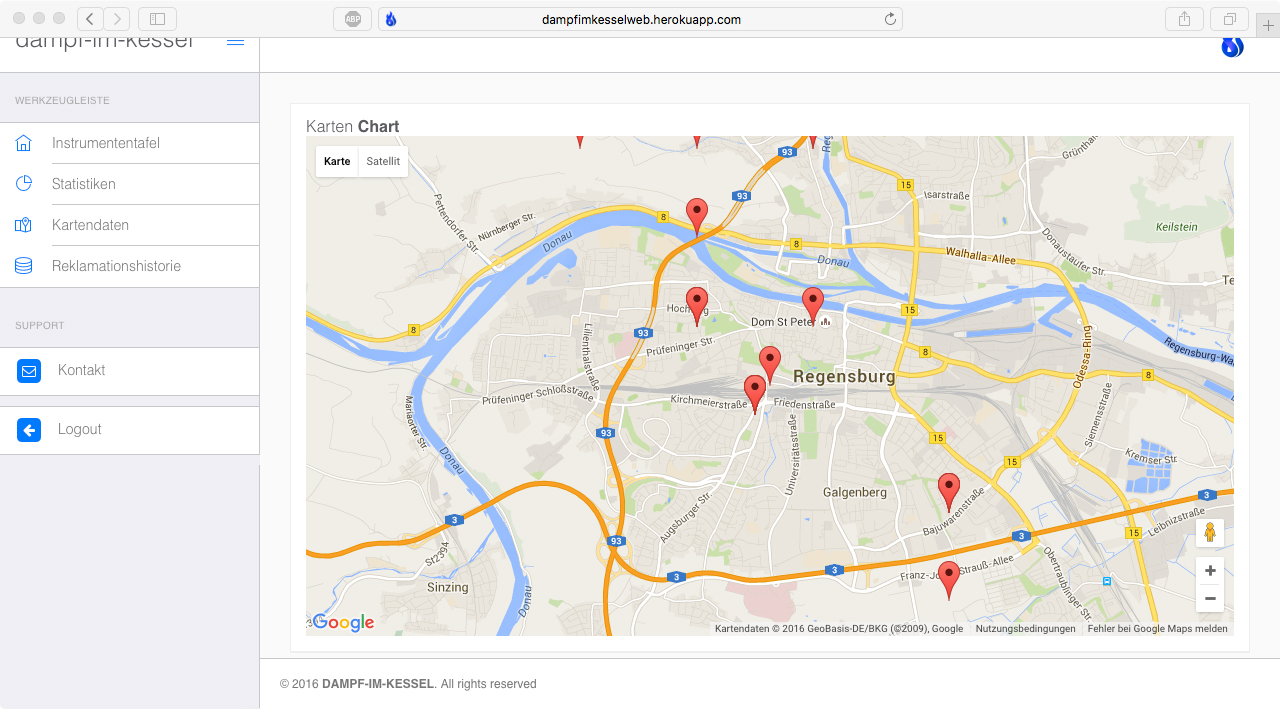Click the red marker on the Donau bridge

[x=697, y=217]
